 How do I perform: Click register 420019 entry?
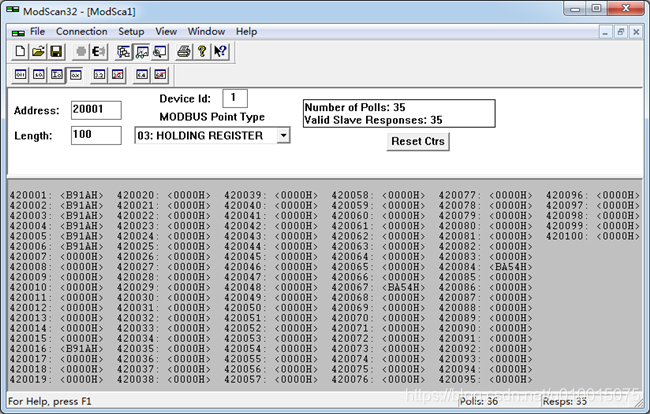pos(57,380)
